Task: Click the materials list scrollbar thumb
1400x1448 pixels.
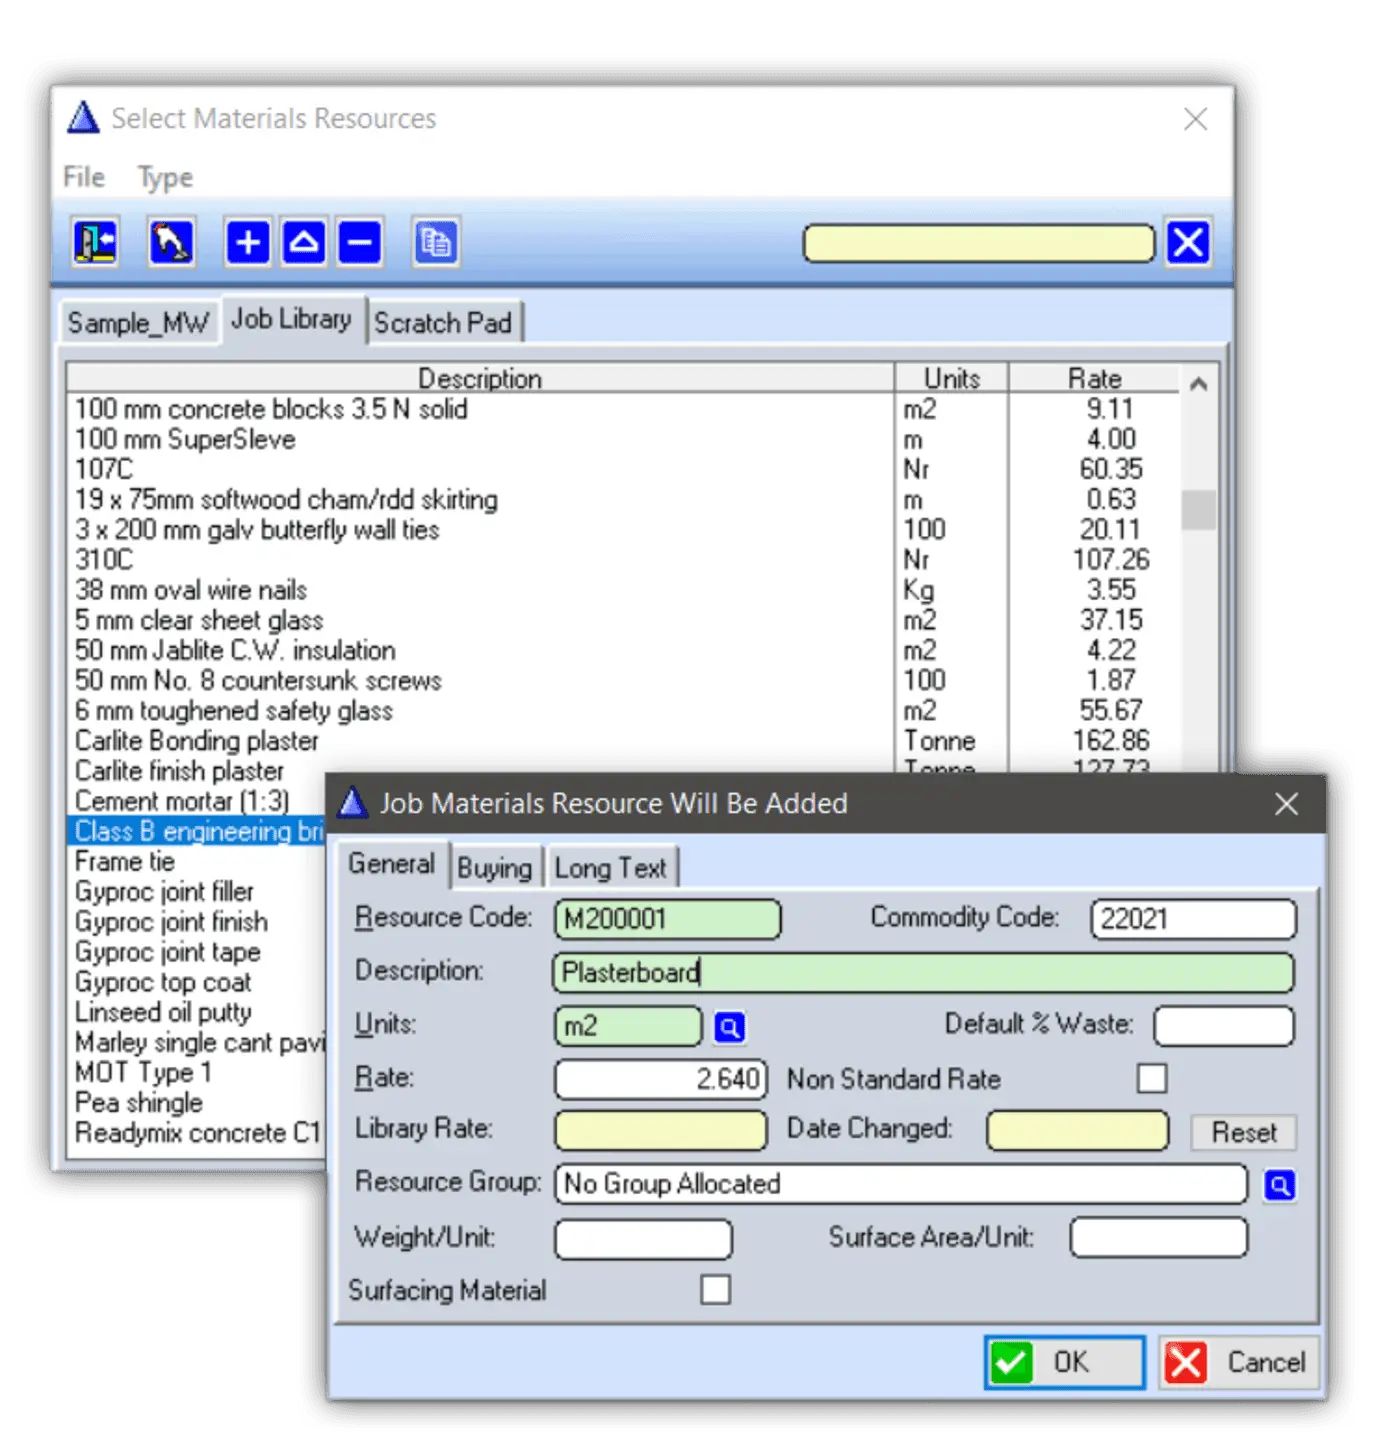Action: tap(1198, 509)
